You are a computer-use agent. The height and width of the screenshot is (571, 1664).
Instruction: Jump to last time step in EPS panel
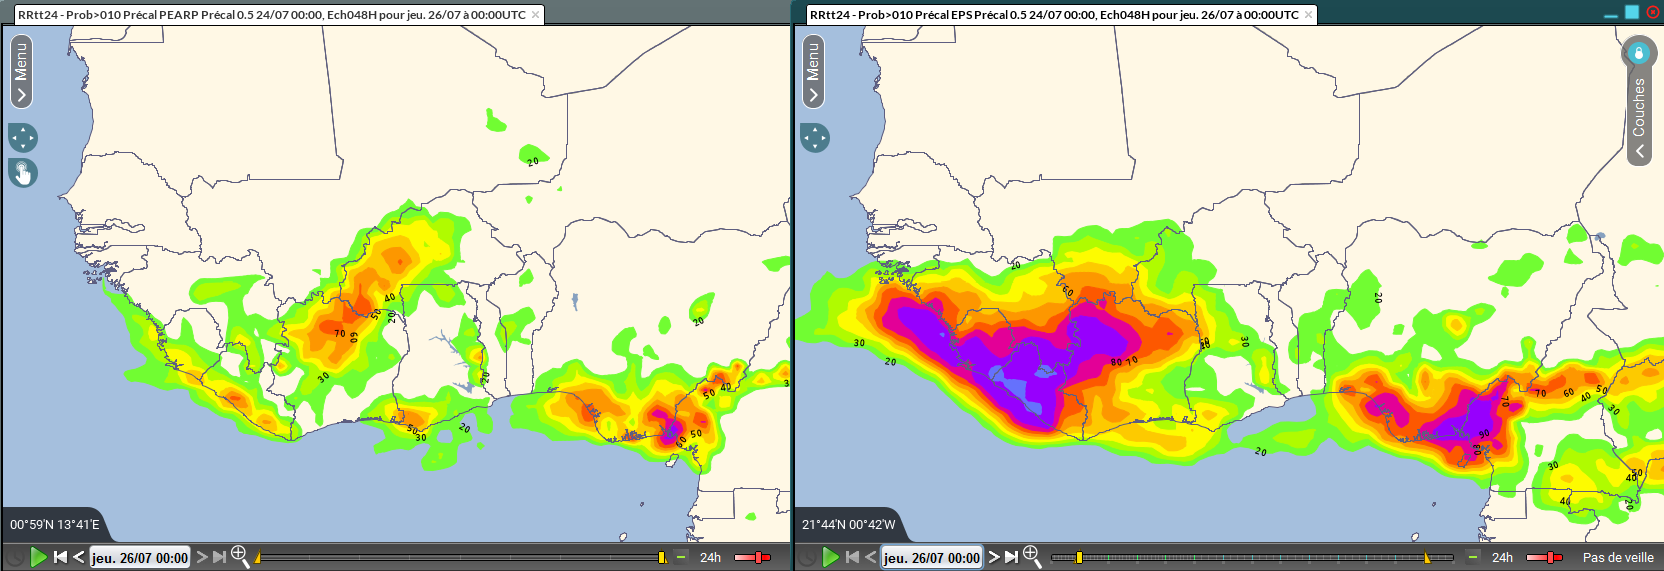[x=1012, y=557]
